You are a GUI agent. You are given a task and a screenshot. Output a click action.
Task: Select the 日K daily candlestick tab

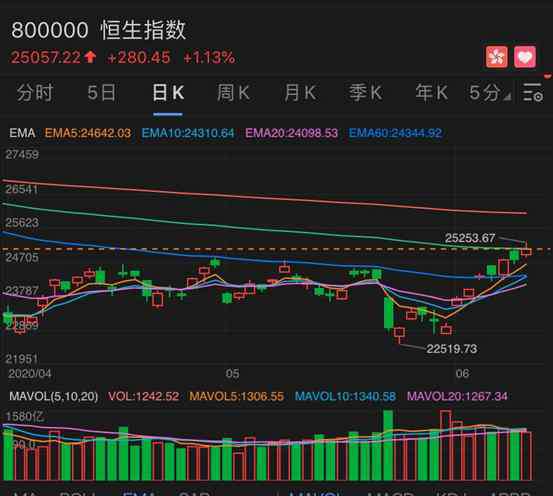[168, 93]
